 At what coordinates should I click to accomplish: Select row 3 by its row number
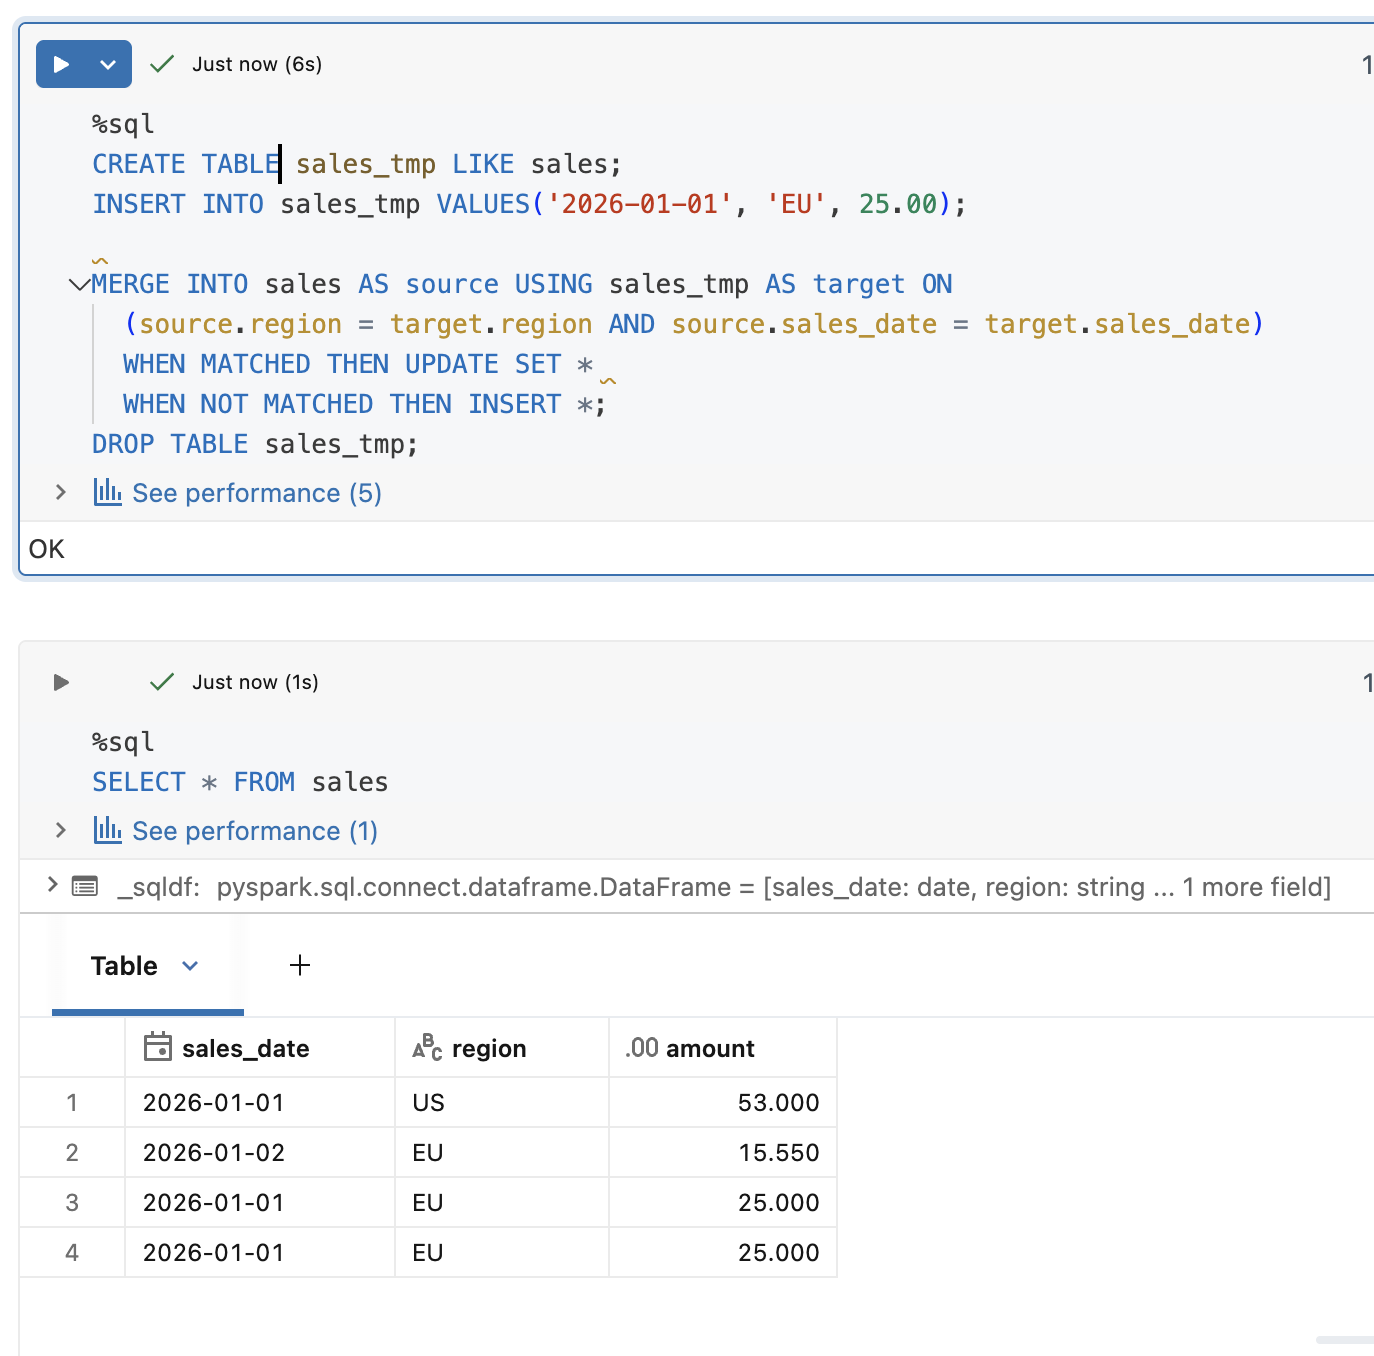tap(72, 1203)
